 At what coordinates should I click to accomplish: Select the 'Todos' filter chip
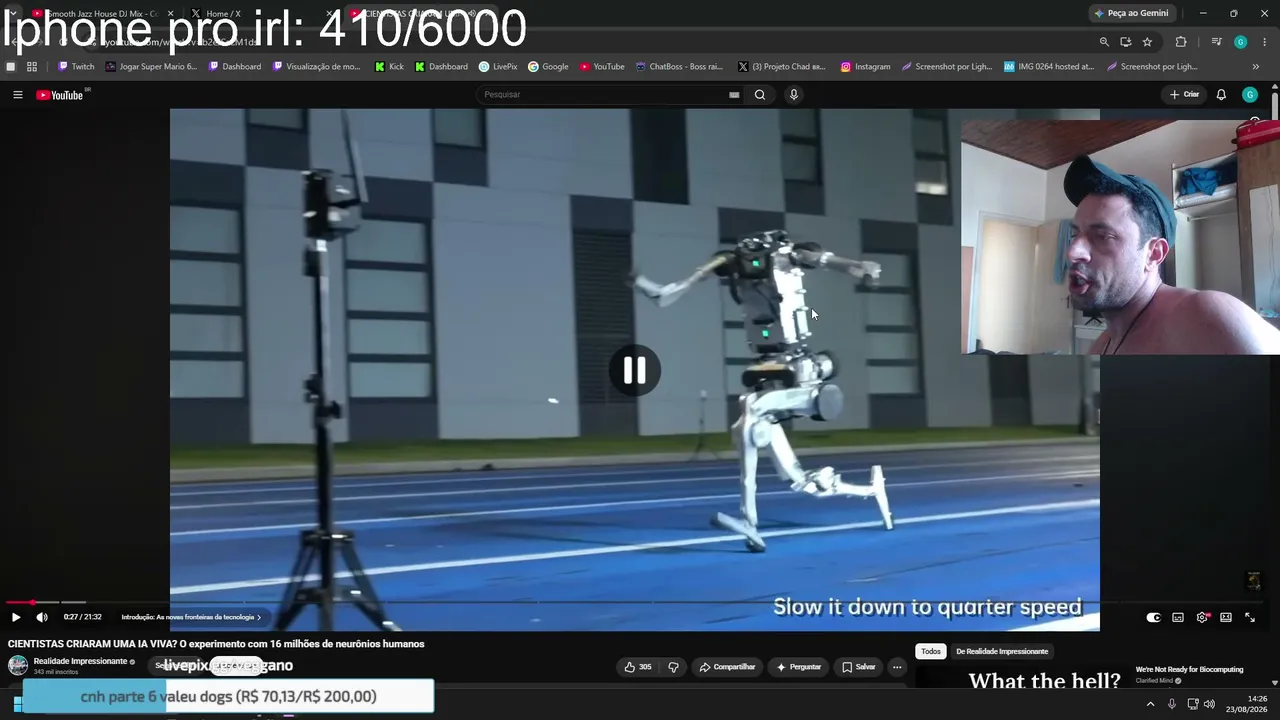(x=931, y=651)
